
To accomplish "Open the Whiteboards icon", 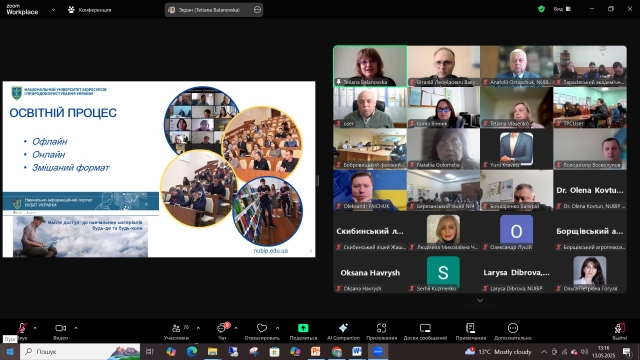I will 425,328.
